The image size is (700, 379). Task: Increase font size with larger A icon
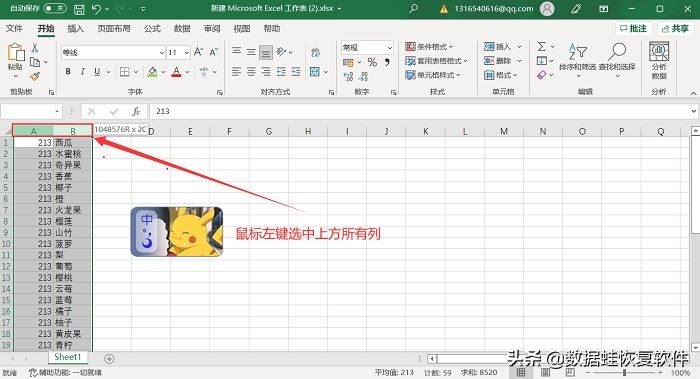[199, 52]
